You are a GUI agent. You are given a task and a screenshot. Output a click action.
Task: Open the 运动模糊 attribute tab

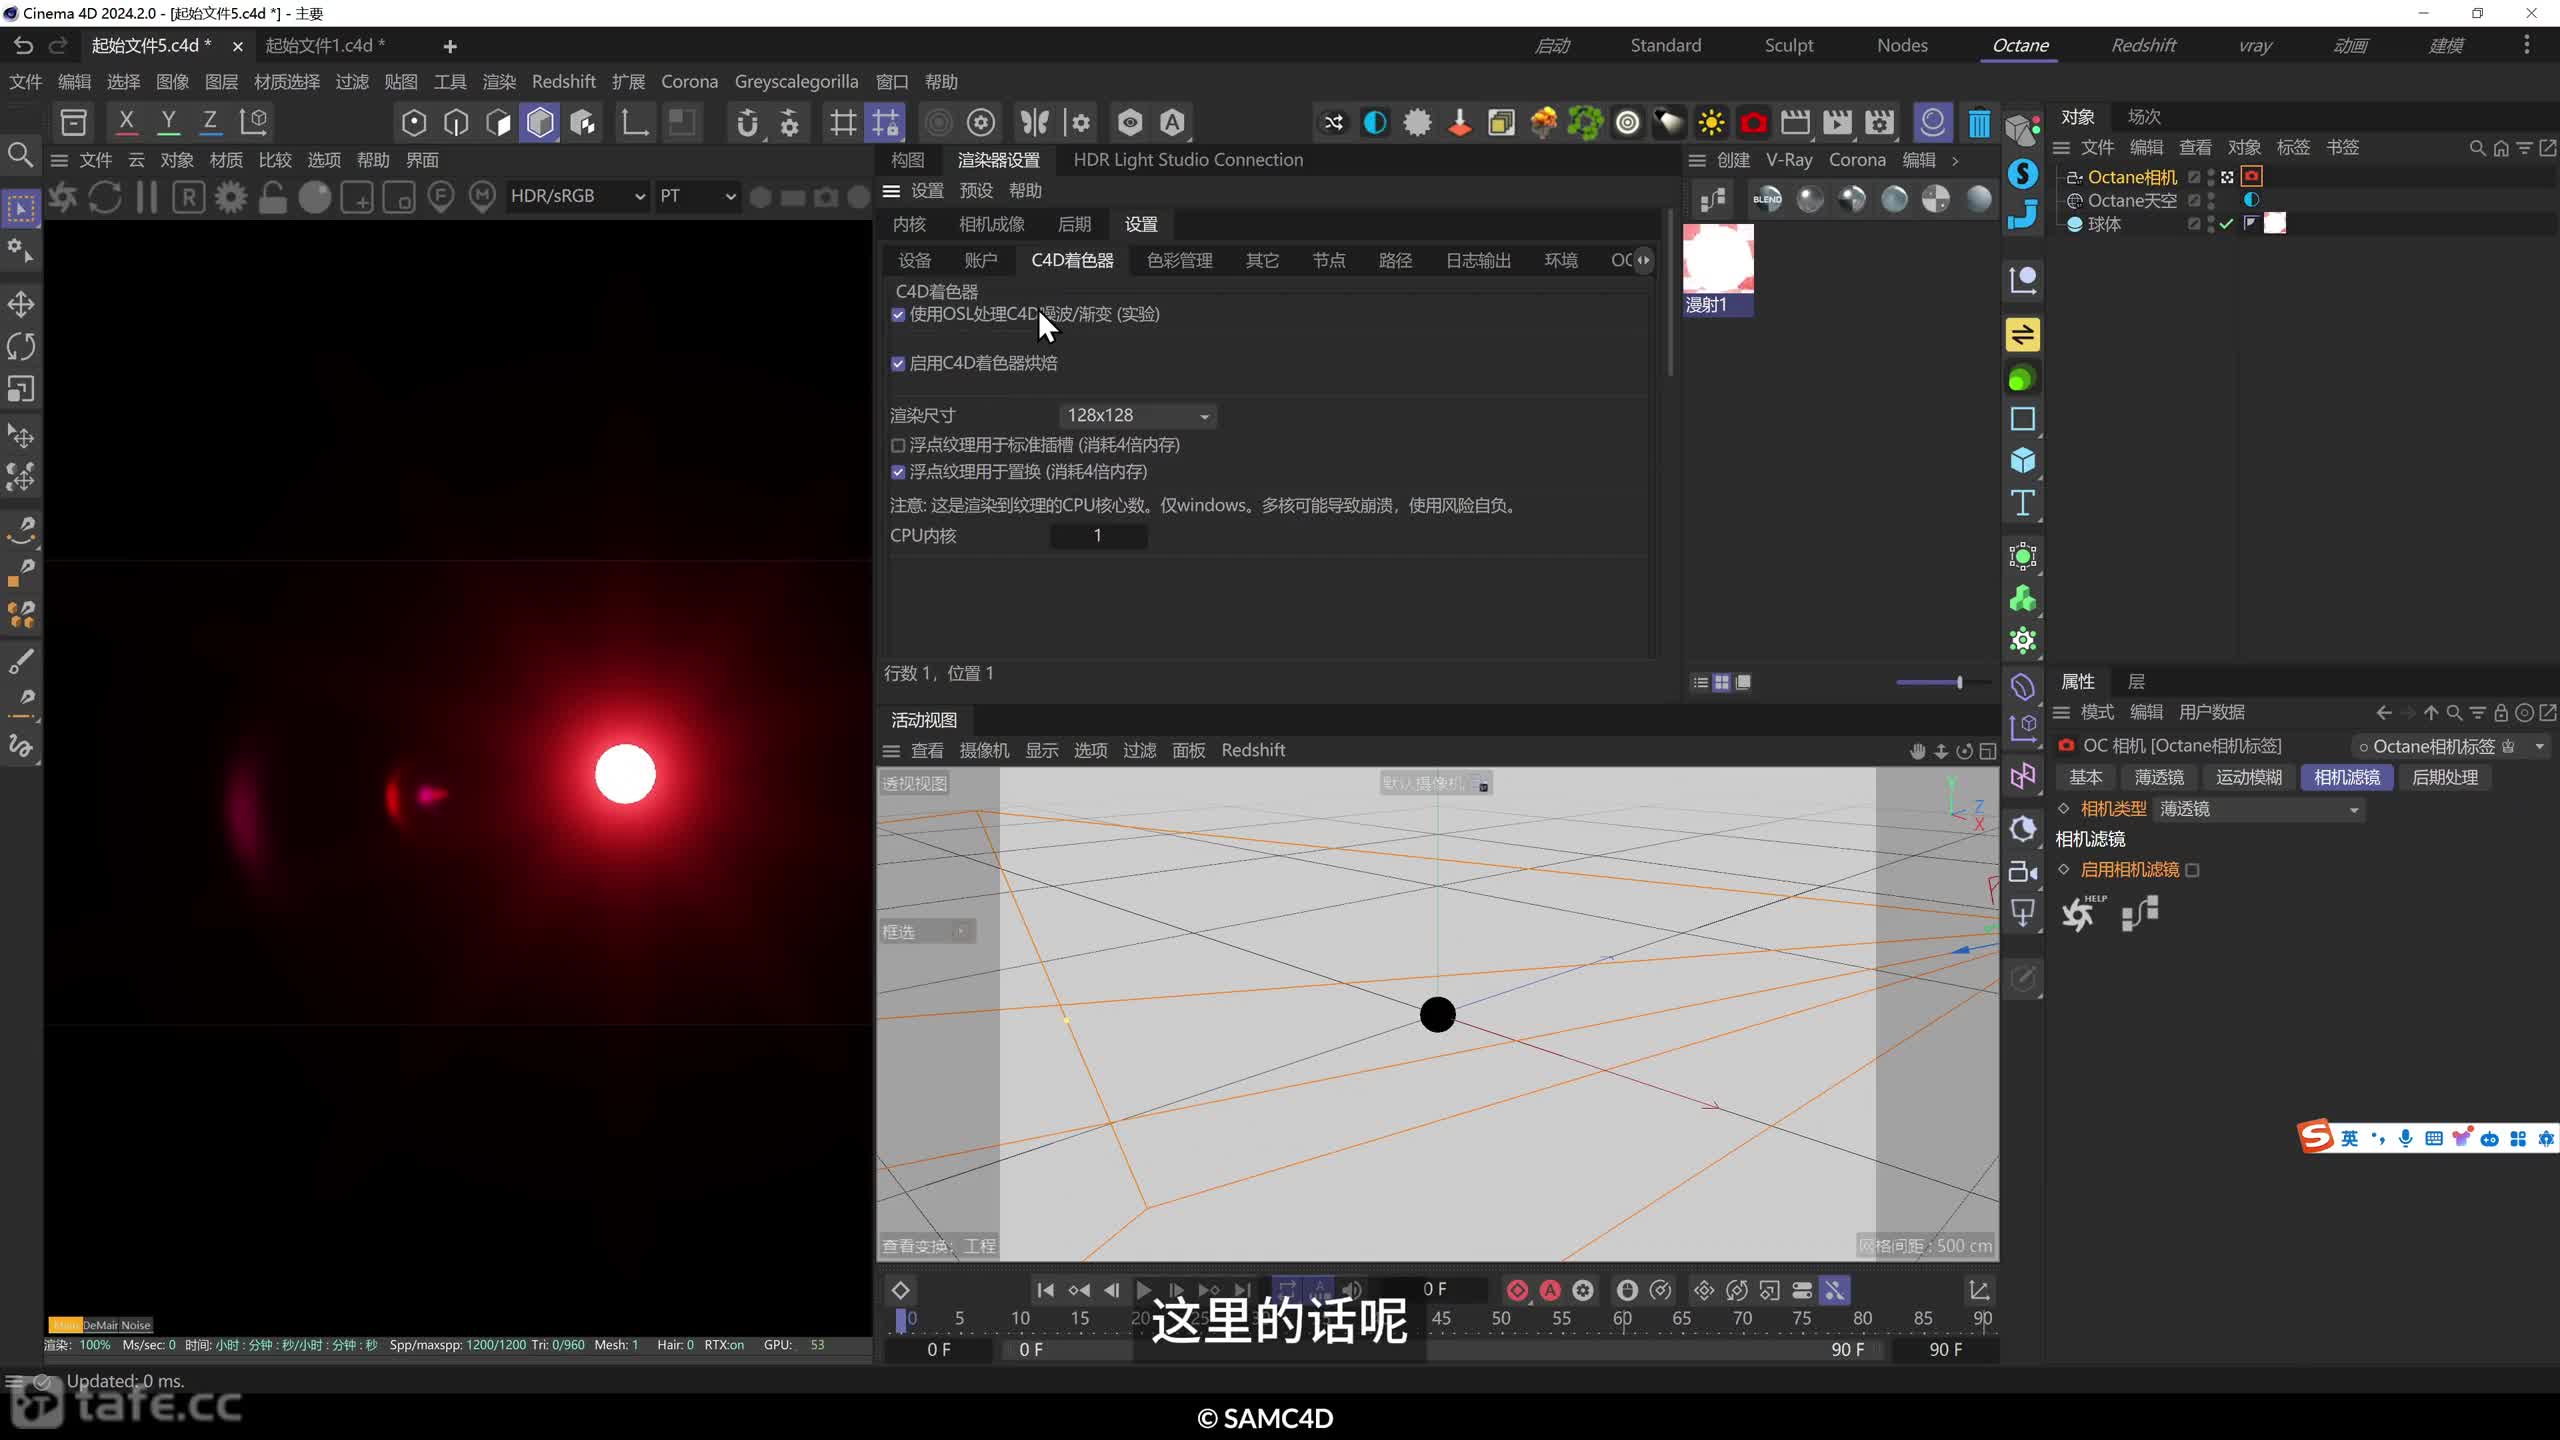tap(2249, 778)
